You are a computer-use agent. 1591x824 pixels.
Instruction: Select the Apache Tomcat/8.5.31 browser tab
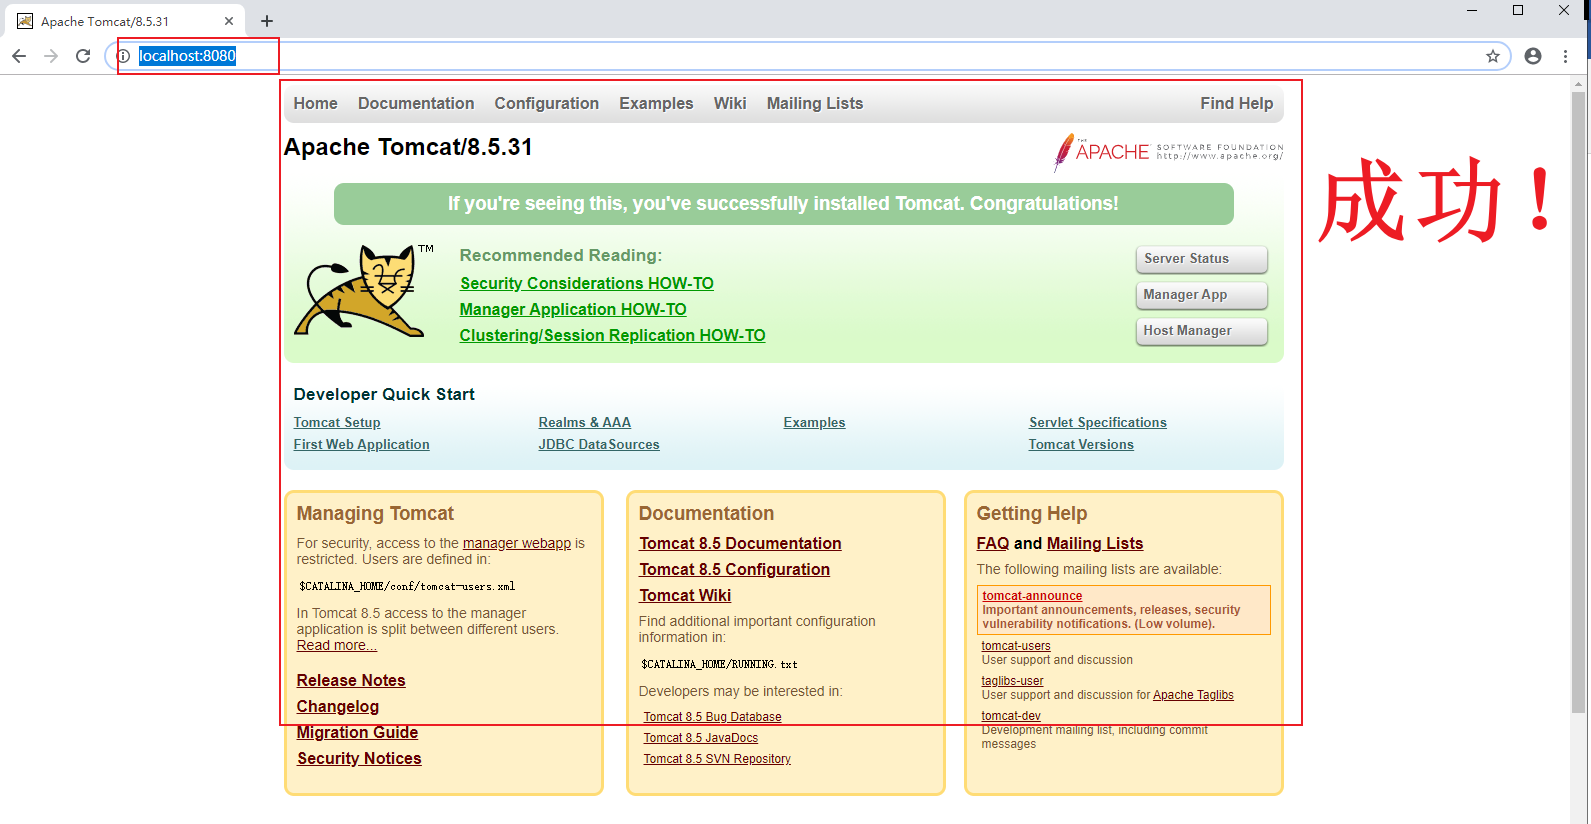[x=124, y=21]
